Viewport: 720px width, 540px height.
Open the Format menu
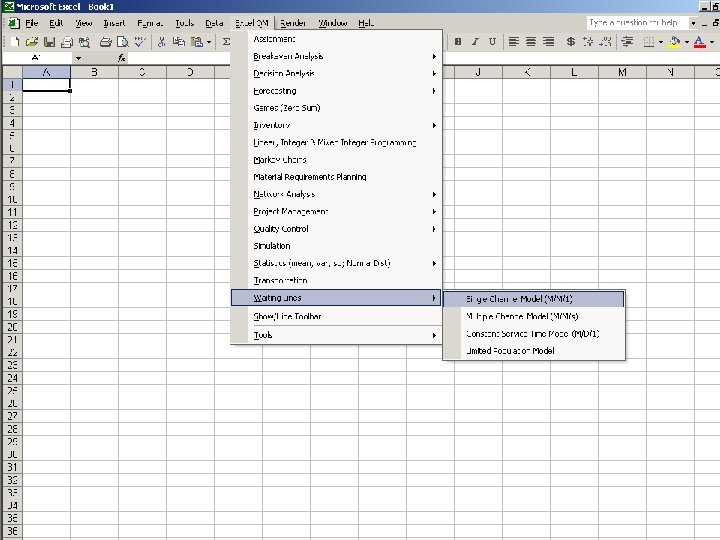[150, 23]
